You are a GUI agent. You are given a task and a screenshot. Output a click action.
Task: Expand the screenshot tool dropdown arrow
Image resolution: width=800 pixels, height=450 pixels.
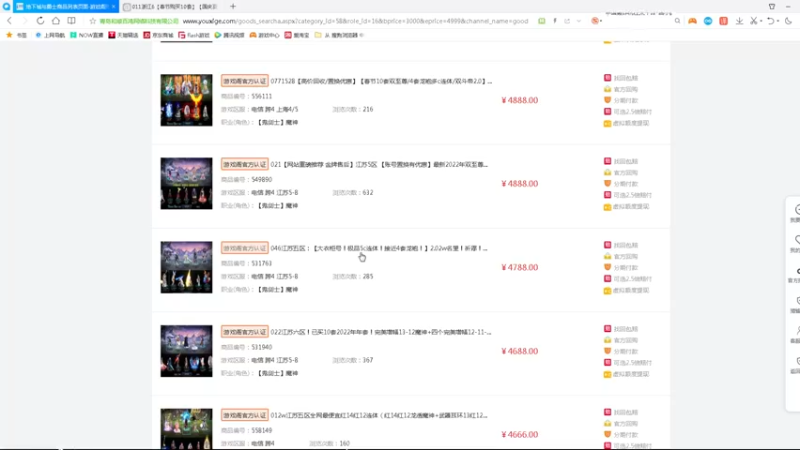761,21
